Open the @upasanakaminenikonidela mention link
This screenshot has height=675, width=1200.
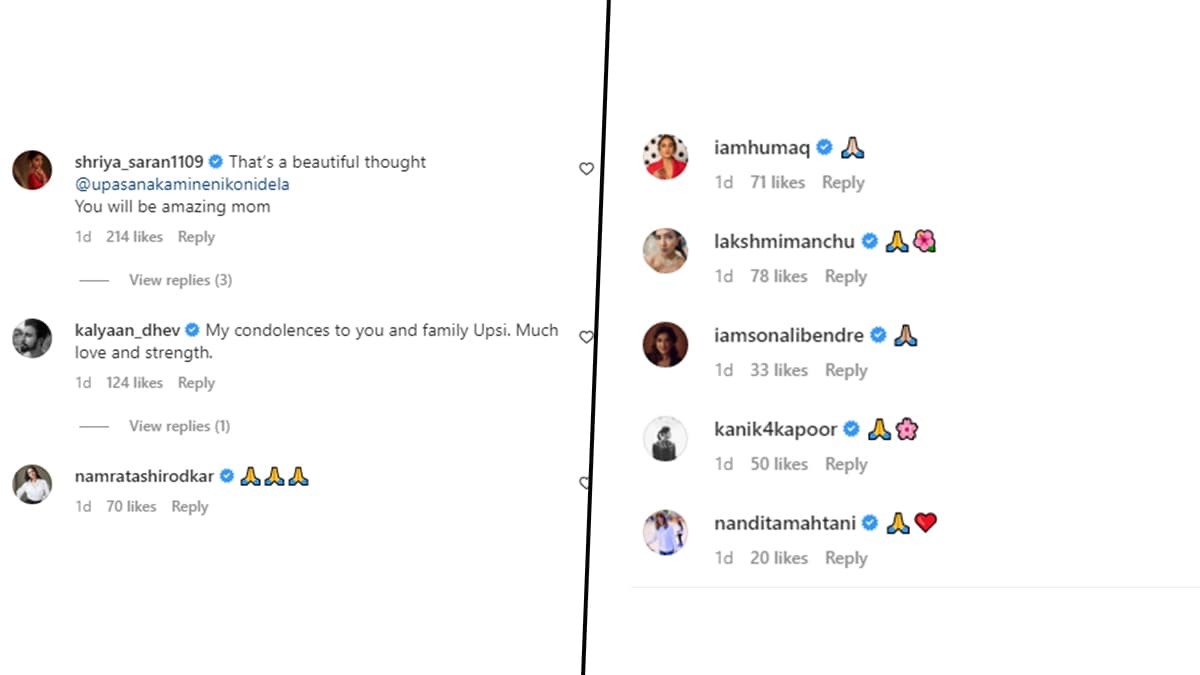tap(182, 184)
